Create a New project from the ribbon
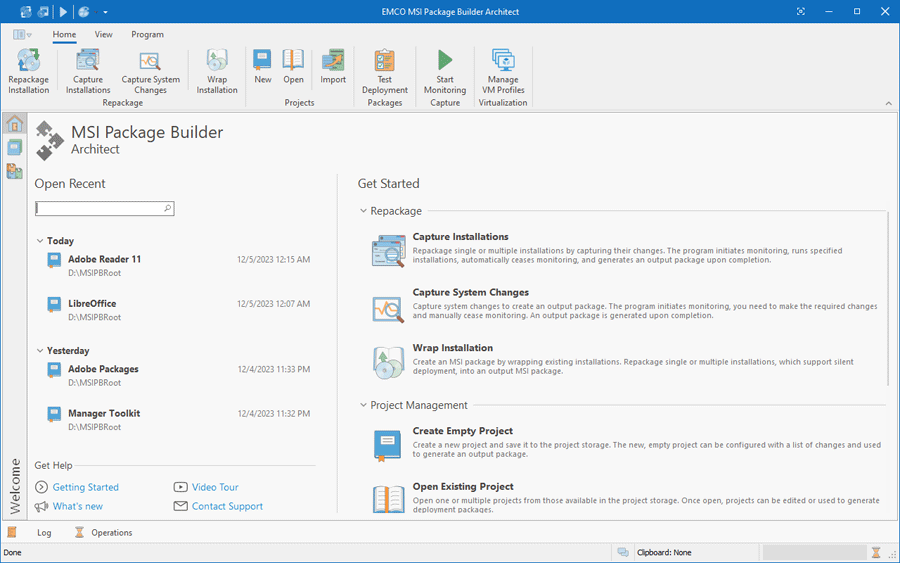Viewport: 900px width, 563px height. click(262, 66)
